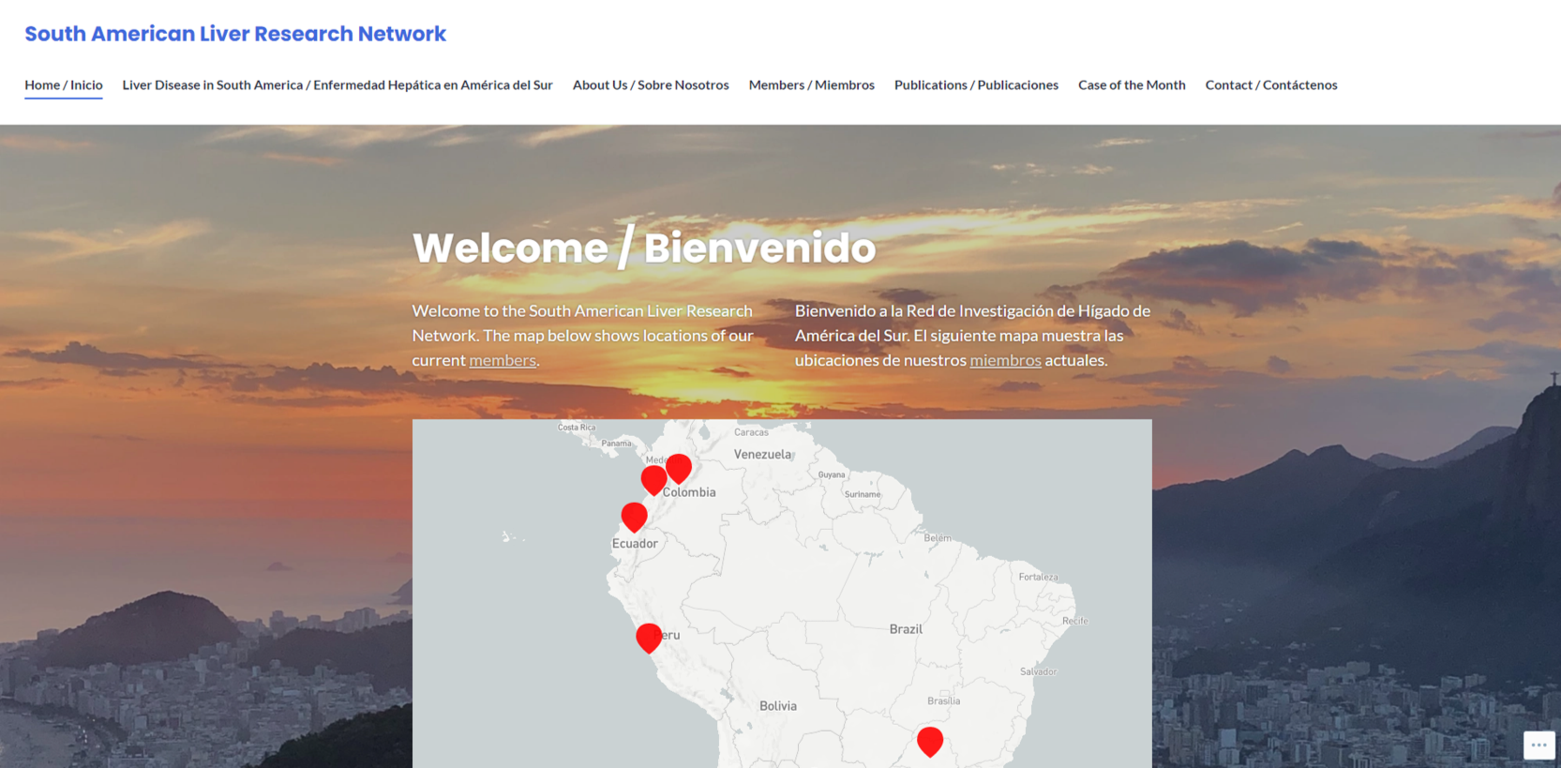The width and height of the screenshot is (1561, 768).
Task: Navigate to About Us / Sobre Nosotros
Action: (x=650, y=85)
